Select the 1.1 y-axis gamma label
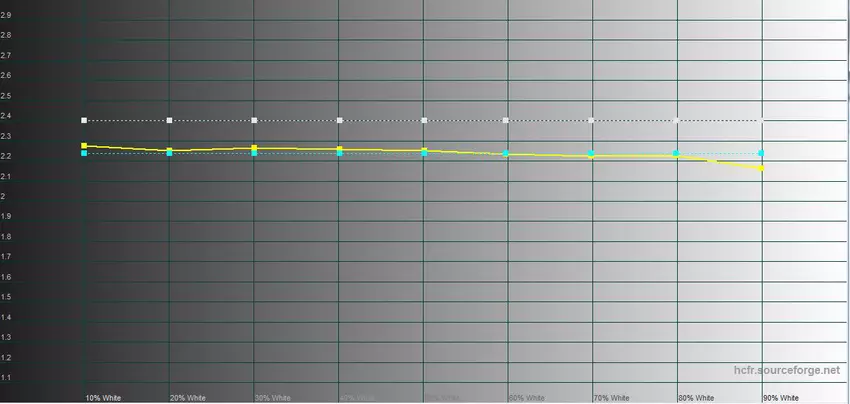The height and width of the screenshot is (404, 850). (x=7, y=377)
